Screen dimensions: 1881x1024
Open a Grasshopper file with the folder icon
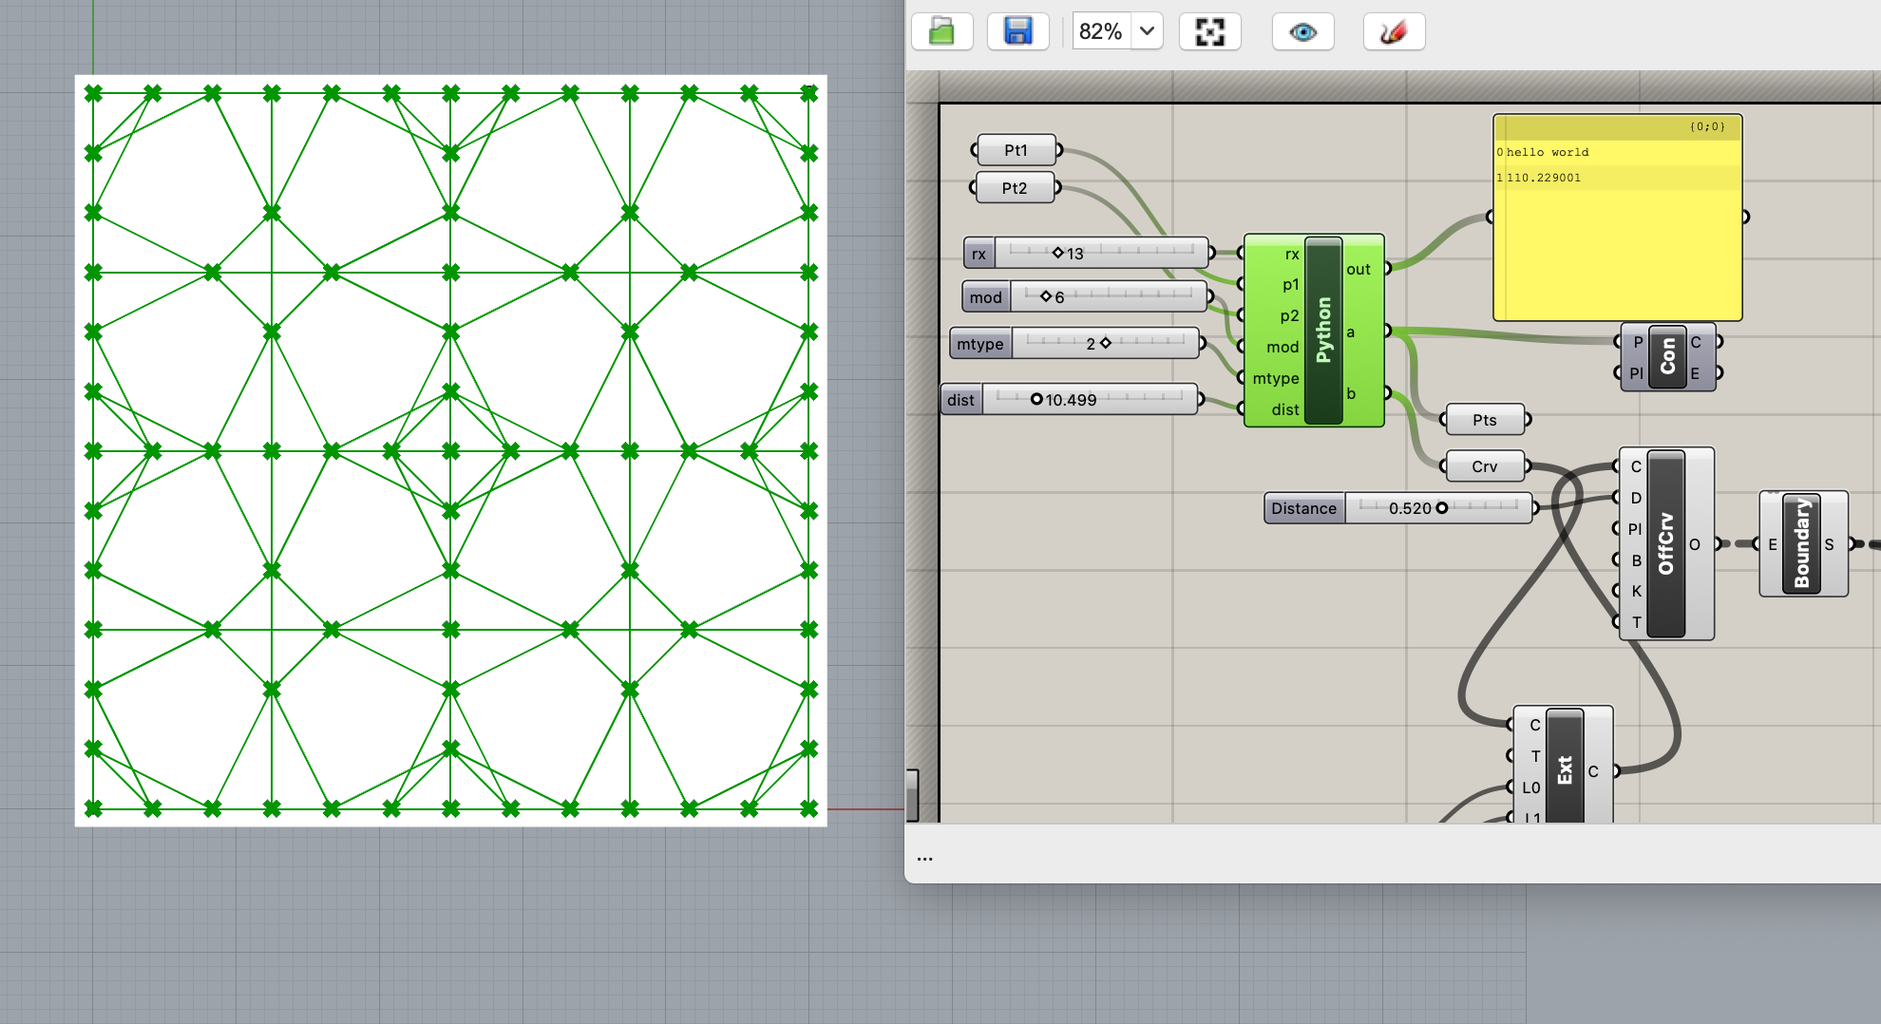(x=940, y=31)
